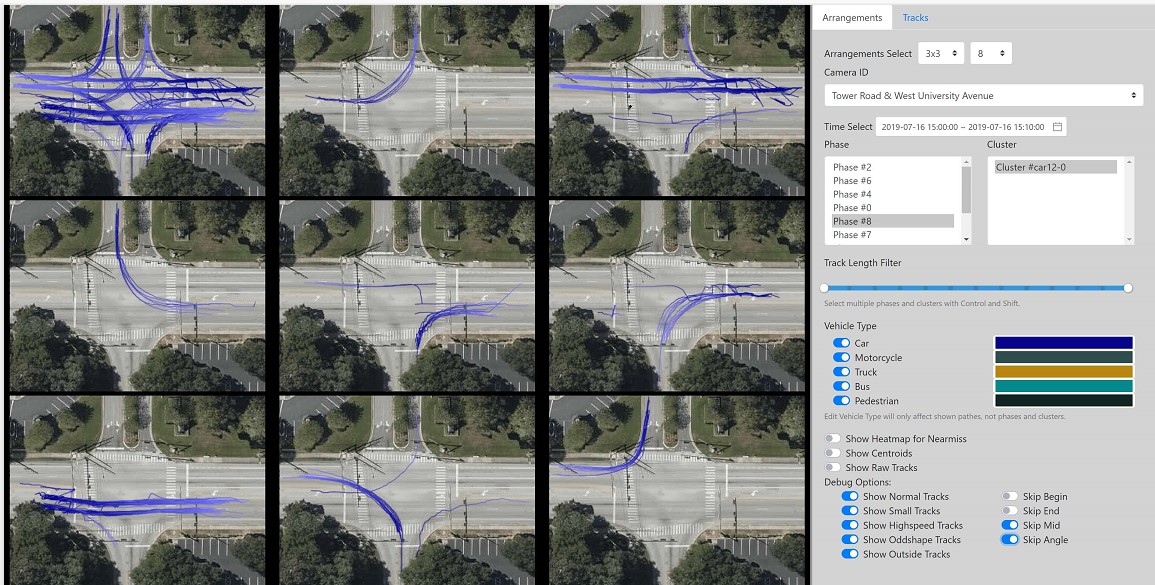Viewport: 1155px width, 585px height.
Task: Select Phase #2 in the Phase list
Action: 852,167
